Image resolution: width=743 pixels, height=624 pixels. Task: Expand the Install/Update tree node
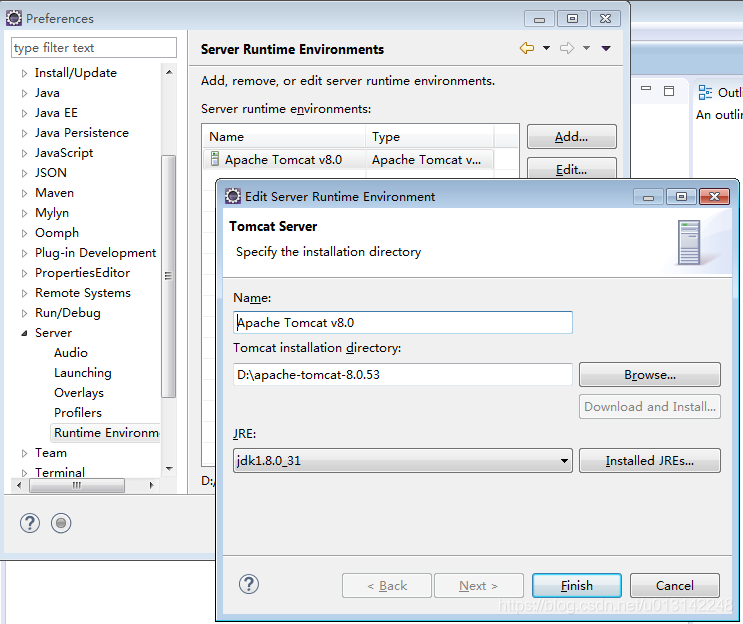(x=25, y=73)
